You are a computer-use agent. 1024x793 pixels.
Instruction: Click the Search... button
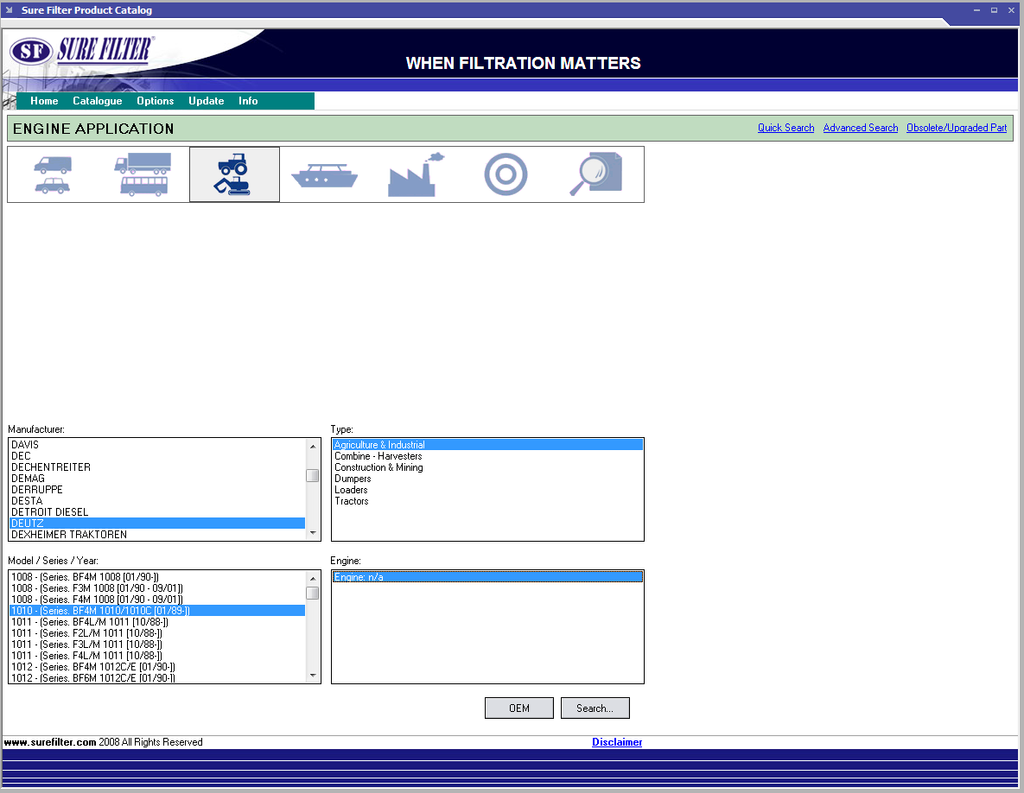(595, 708)
